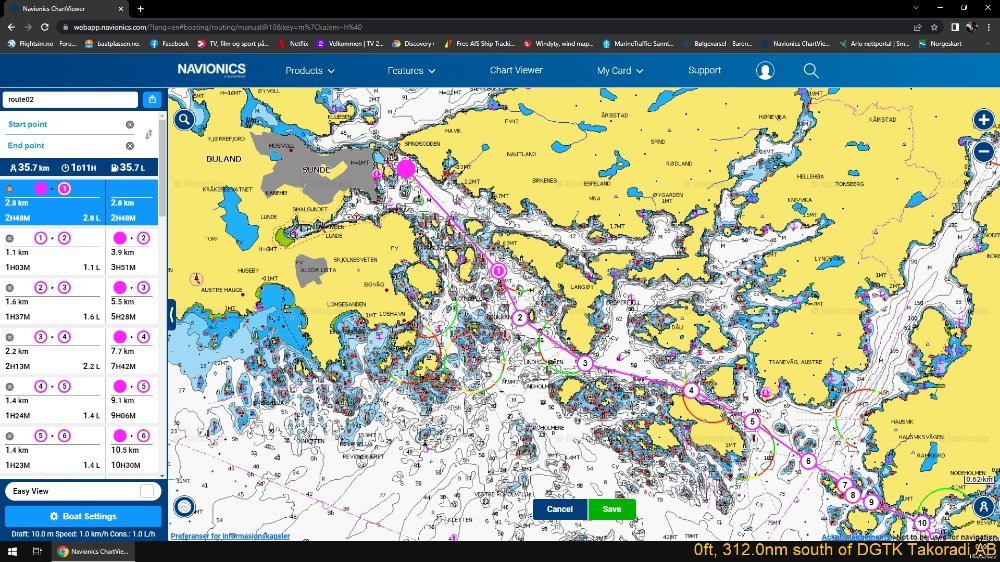This screenshot has height=562, width=1000.
Task: Select the 7.7 km cumulative distance to waypoint 4
Action: click(x=122, y=351)
